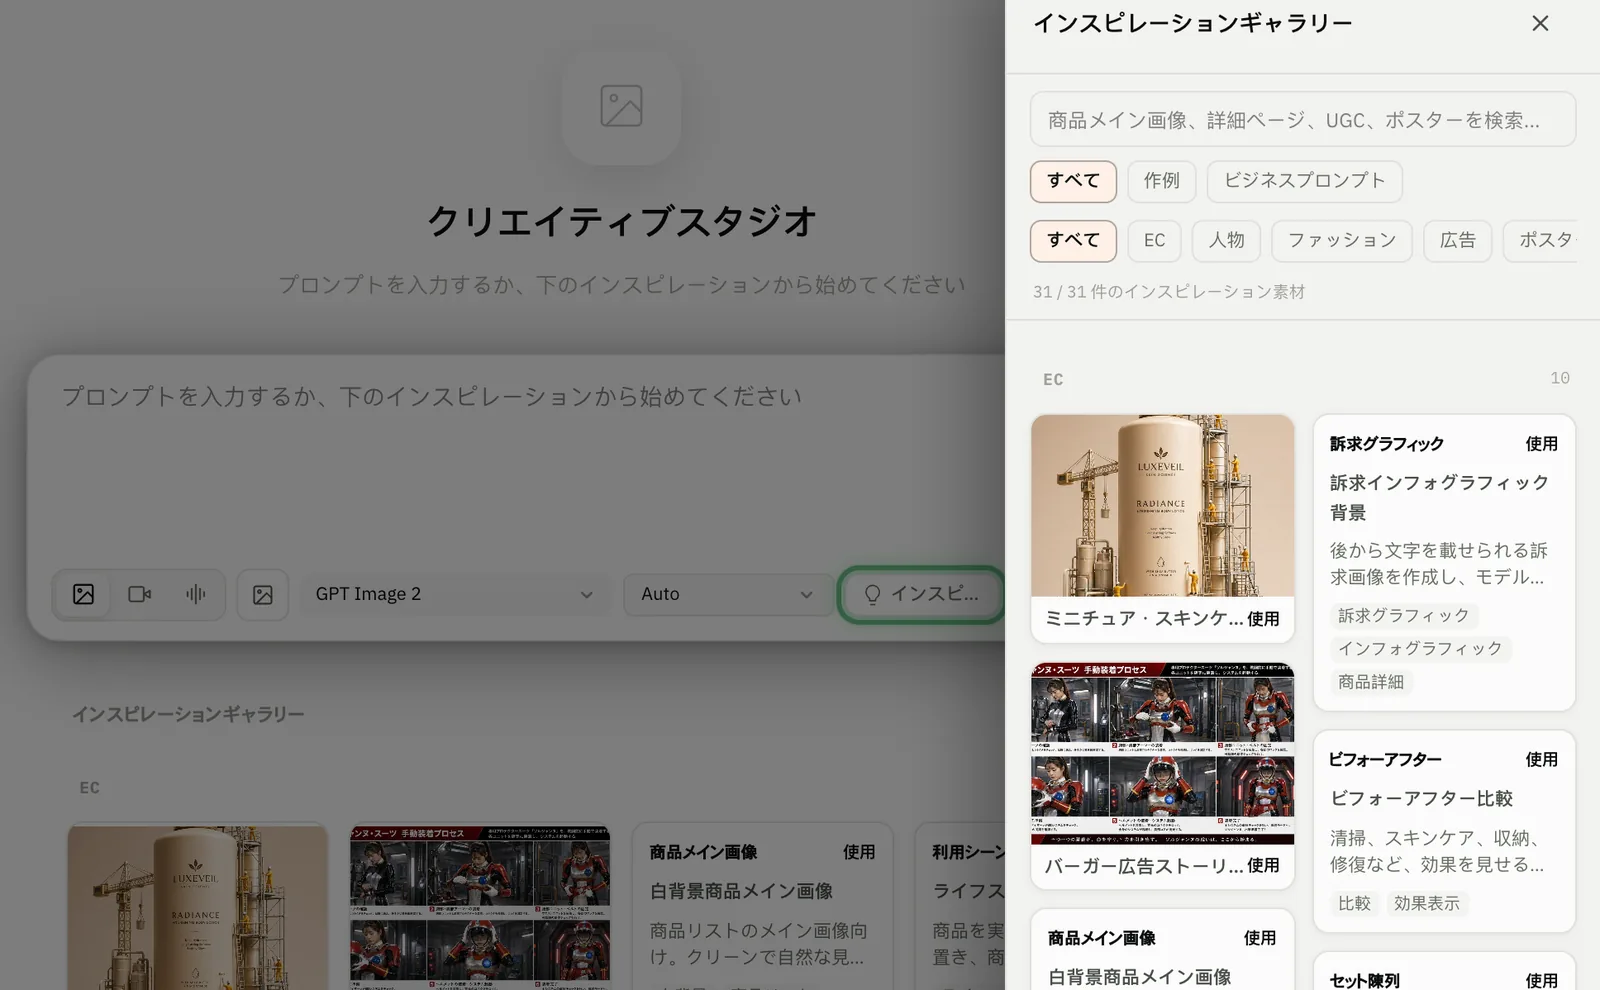Click the reference image upload icon
The width and height of the screenshot is (1600, 990).
263,595
